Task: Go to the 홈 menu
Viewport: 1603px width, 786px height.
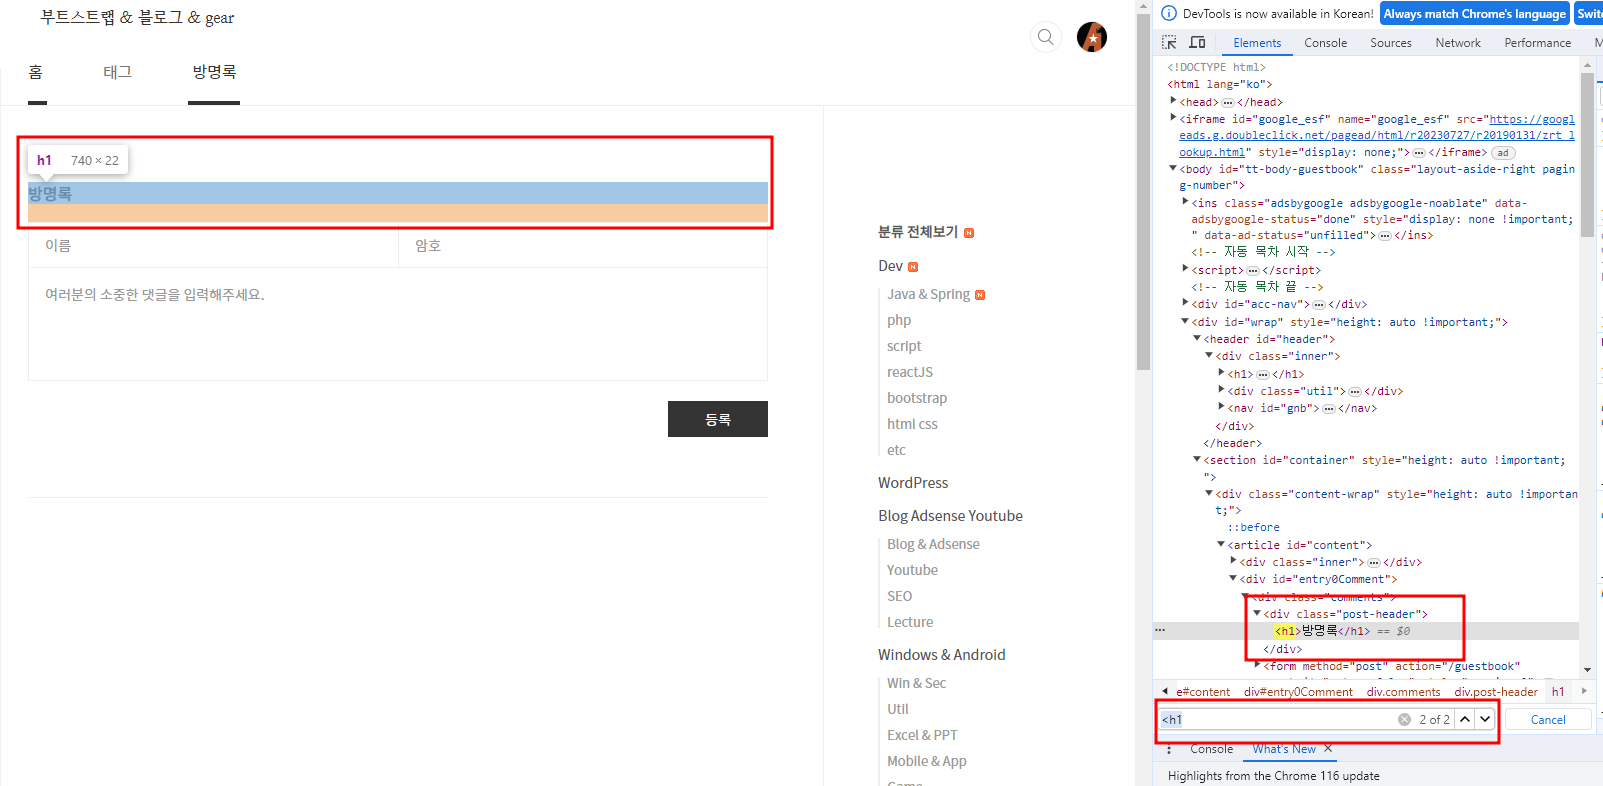Action: coord(36,72)
